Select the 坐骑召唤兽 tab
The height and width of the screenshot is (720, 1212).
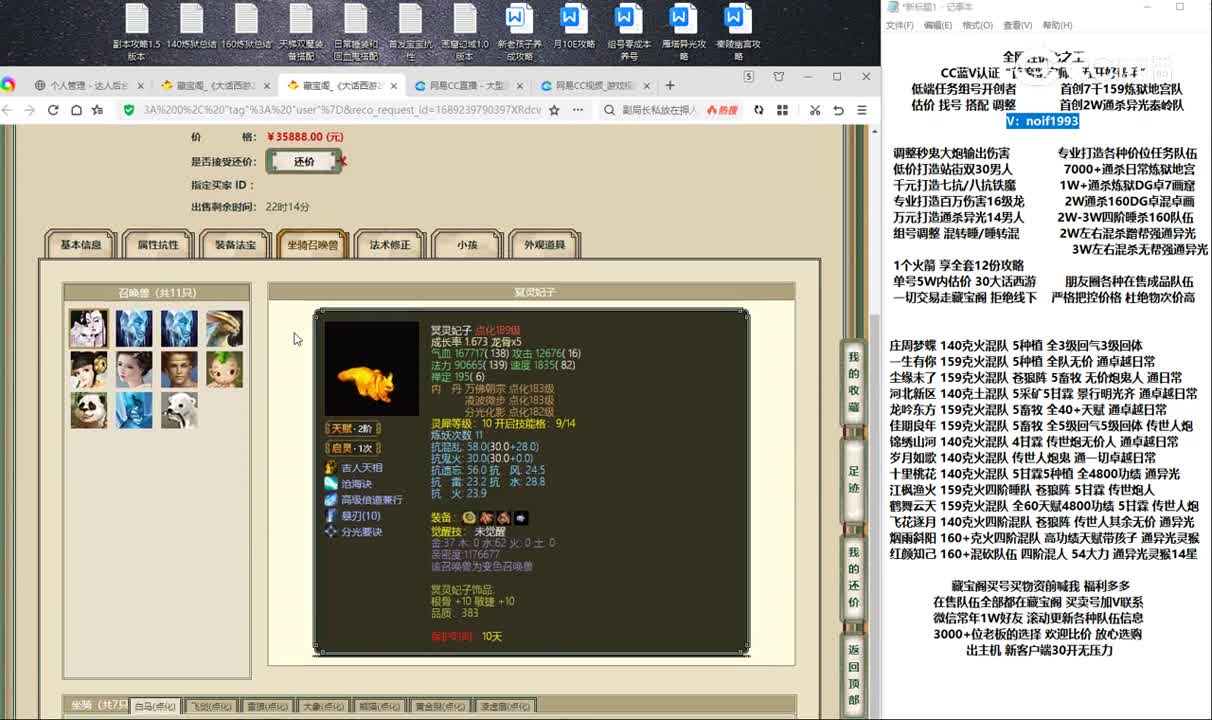pos(313,245)
